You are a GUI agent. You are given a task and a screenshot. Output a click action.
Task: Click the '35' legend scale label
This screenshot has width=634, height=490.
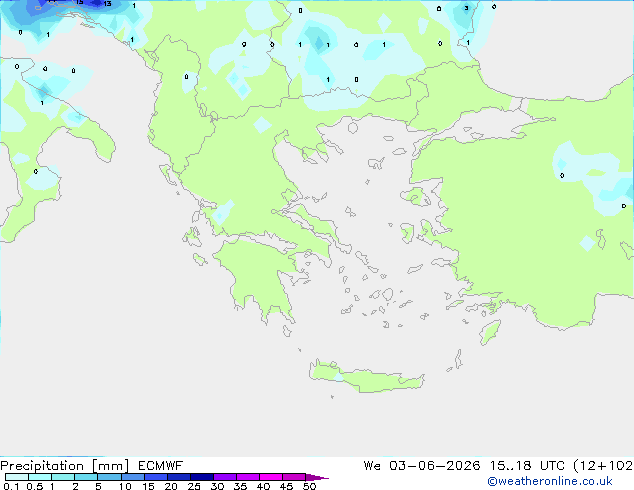(x=240, y=486)
